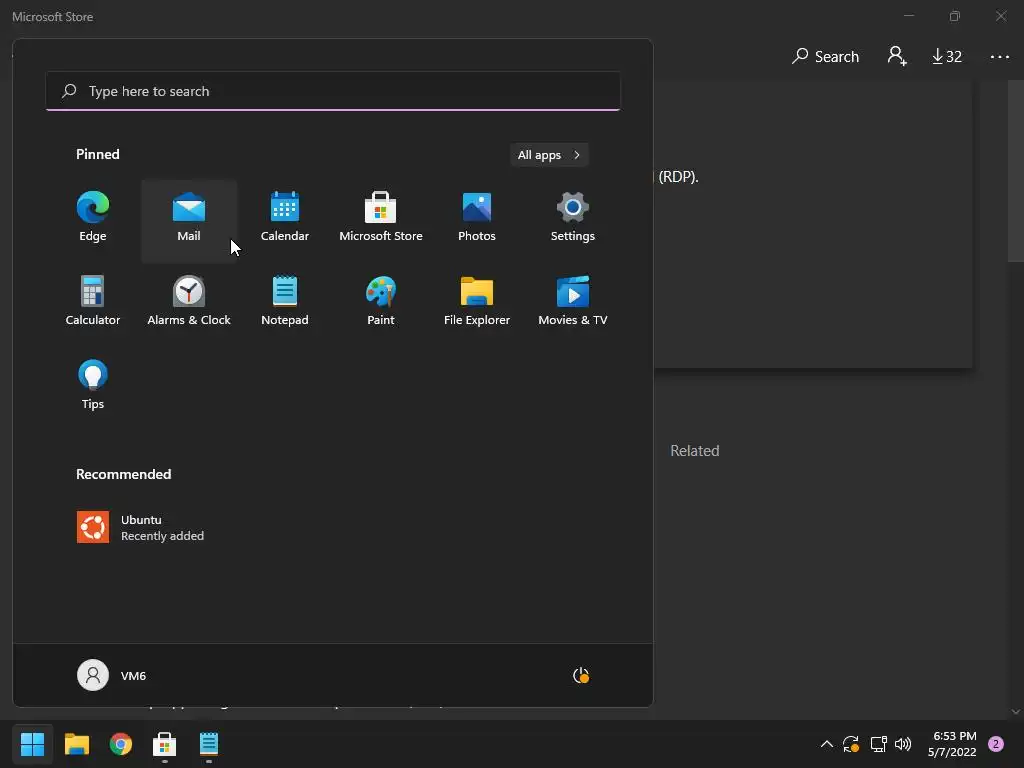The width and height of the screenshot is (1024, 768).
Task: Click the Start menu search box
Action: 333,91
